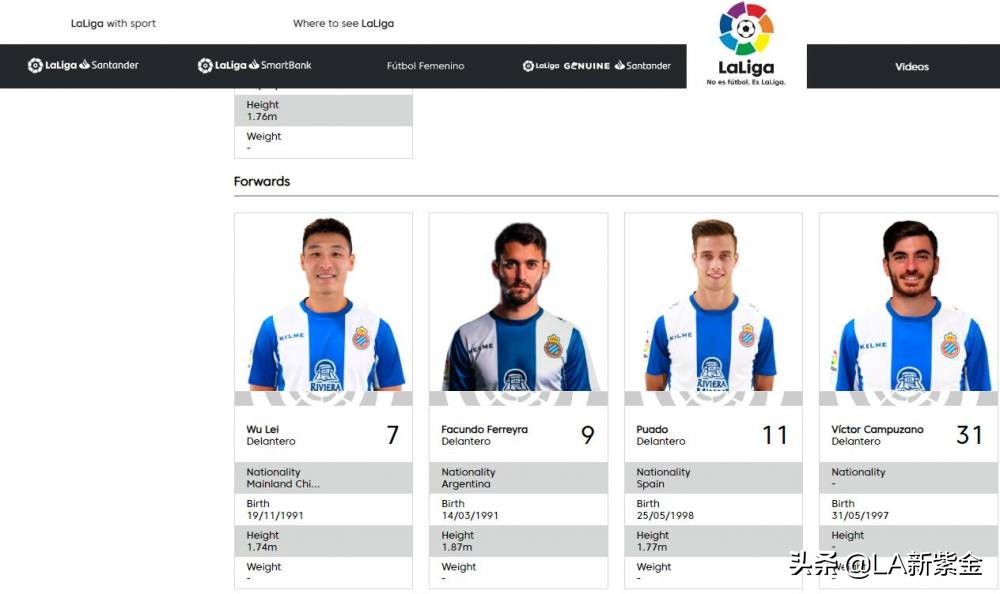Click Espanyol crest on Puado's shirt
This screenshot has width=1000, height=594.
(x=747, y=336)
